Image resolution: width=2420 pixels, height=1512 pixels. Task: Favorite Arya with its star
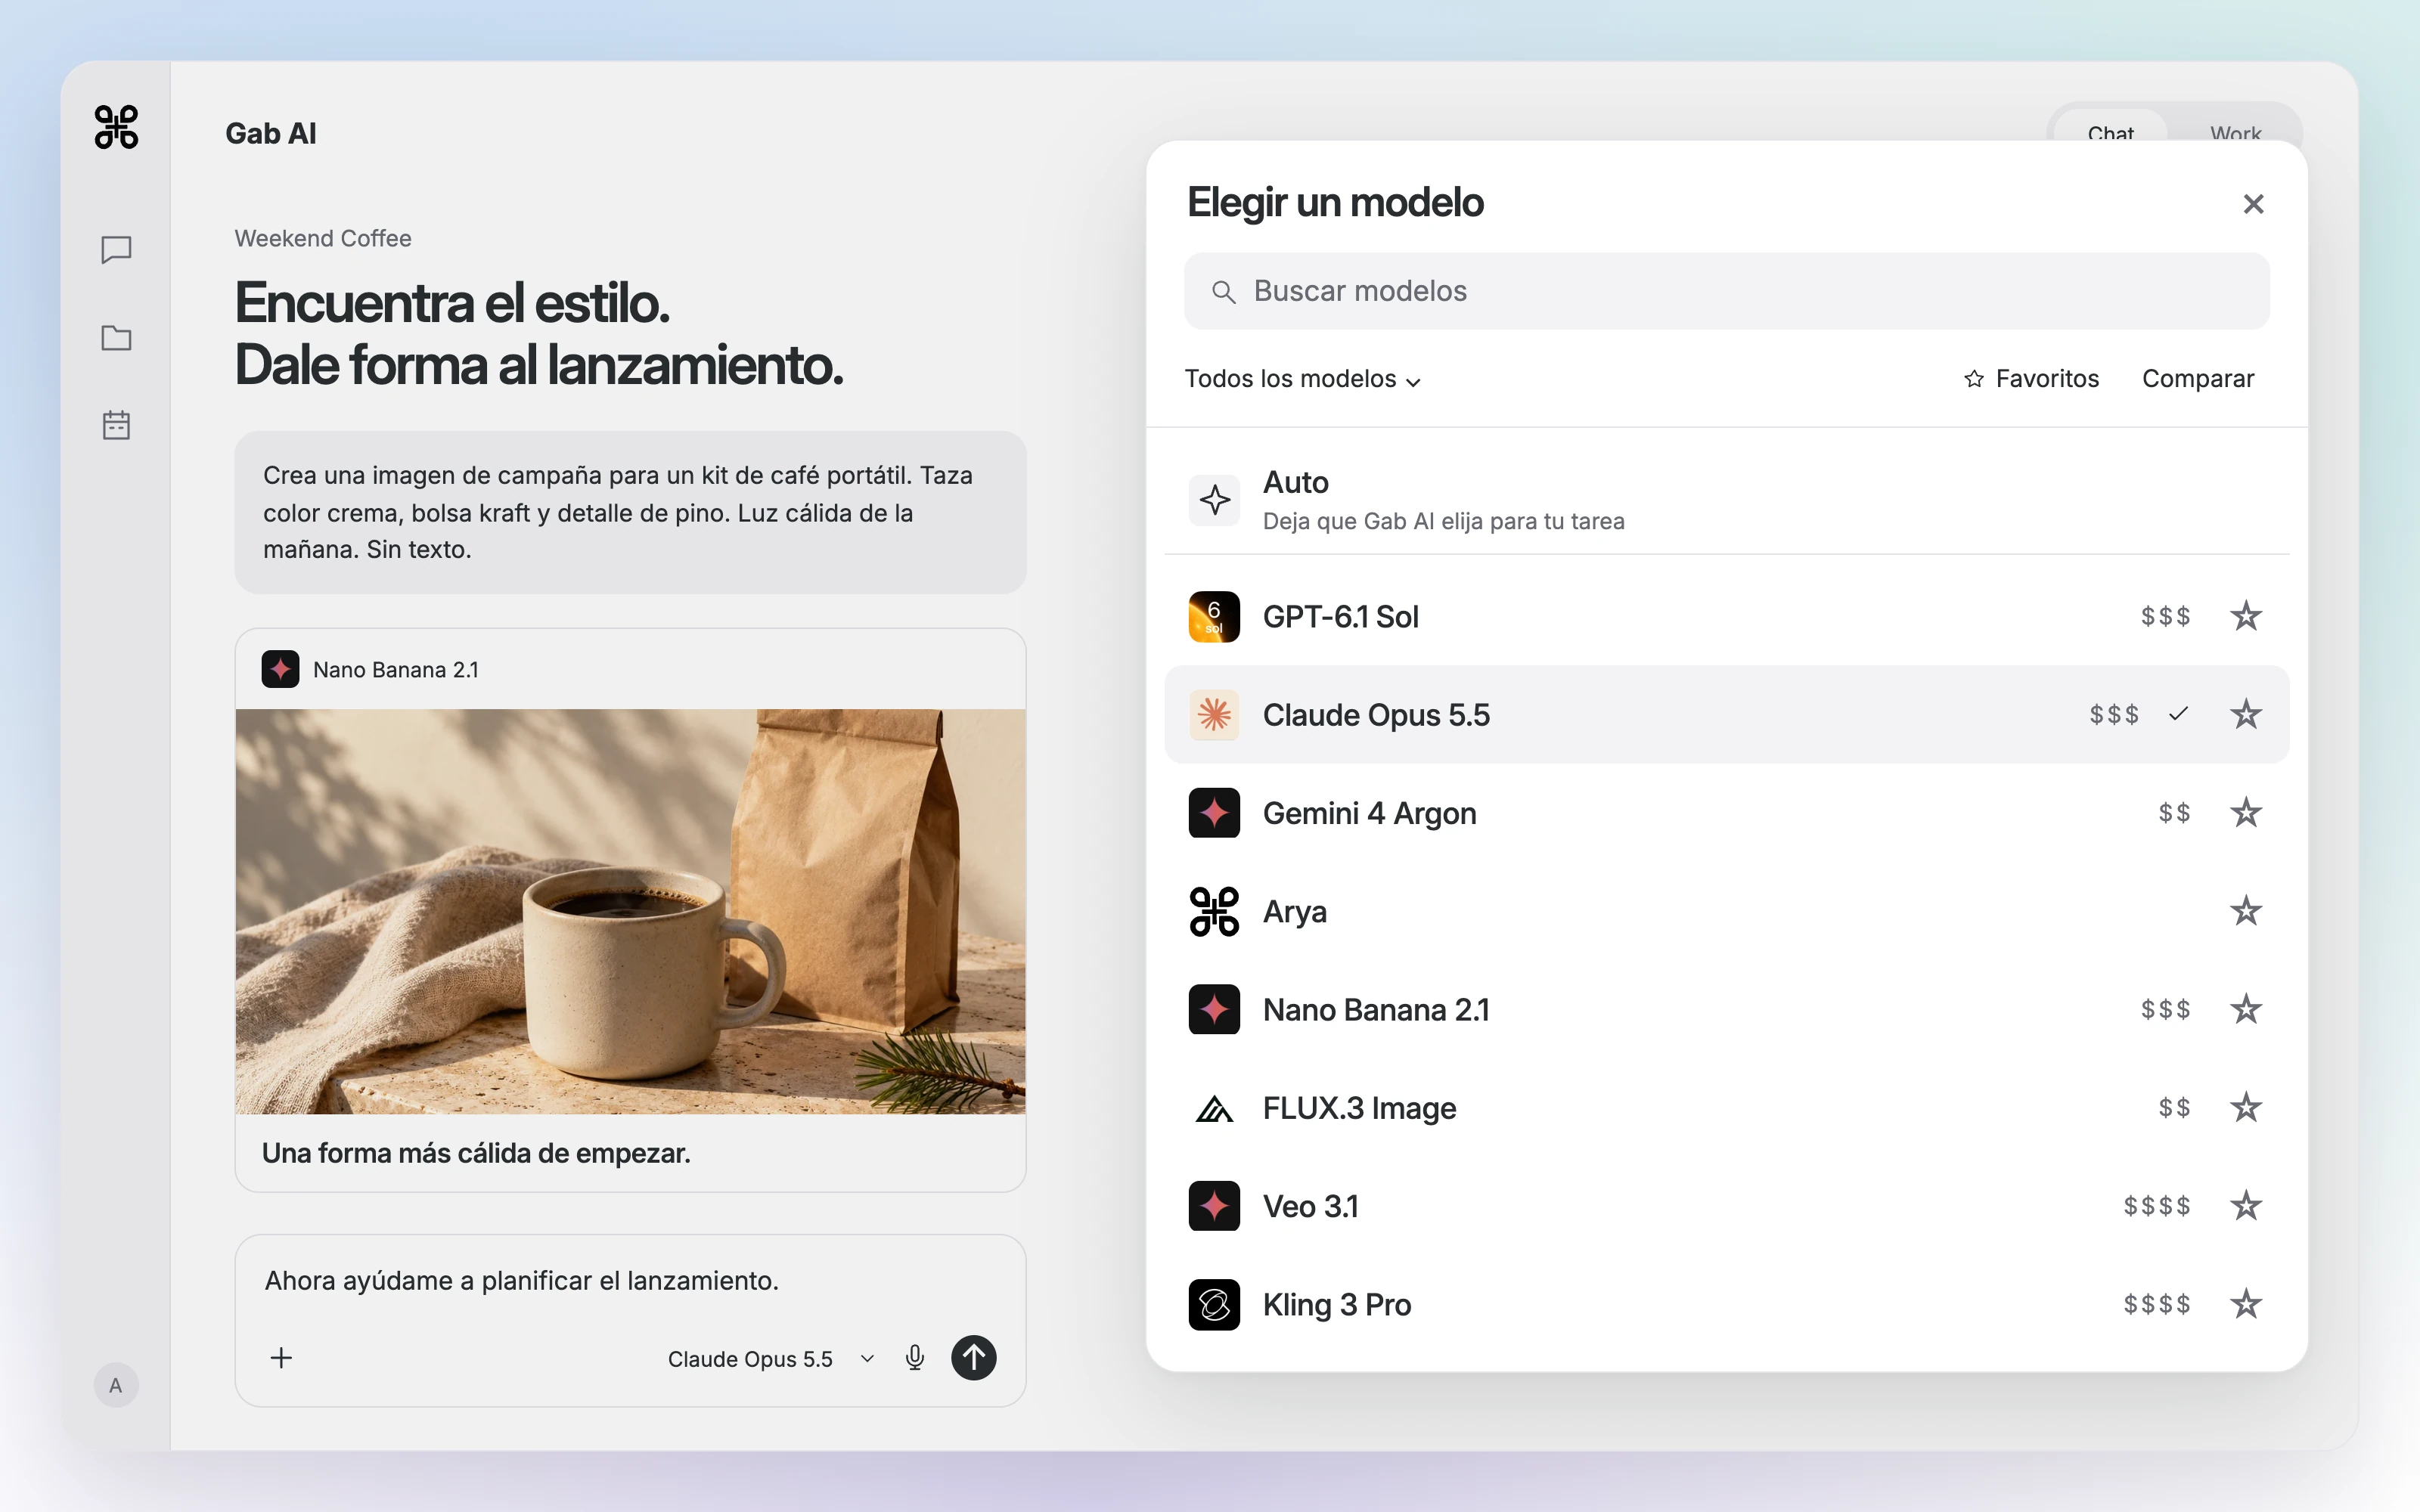(x=2246, y=911)
